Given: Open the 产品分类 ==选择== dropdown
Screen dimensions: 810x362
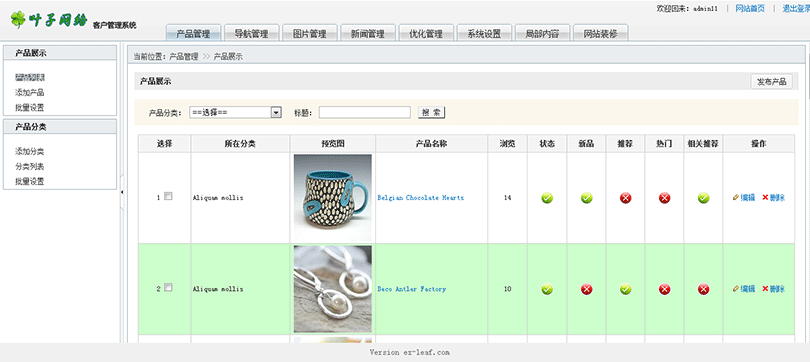Looking at the screenshot, I should point(235,112).
